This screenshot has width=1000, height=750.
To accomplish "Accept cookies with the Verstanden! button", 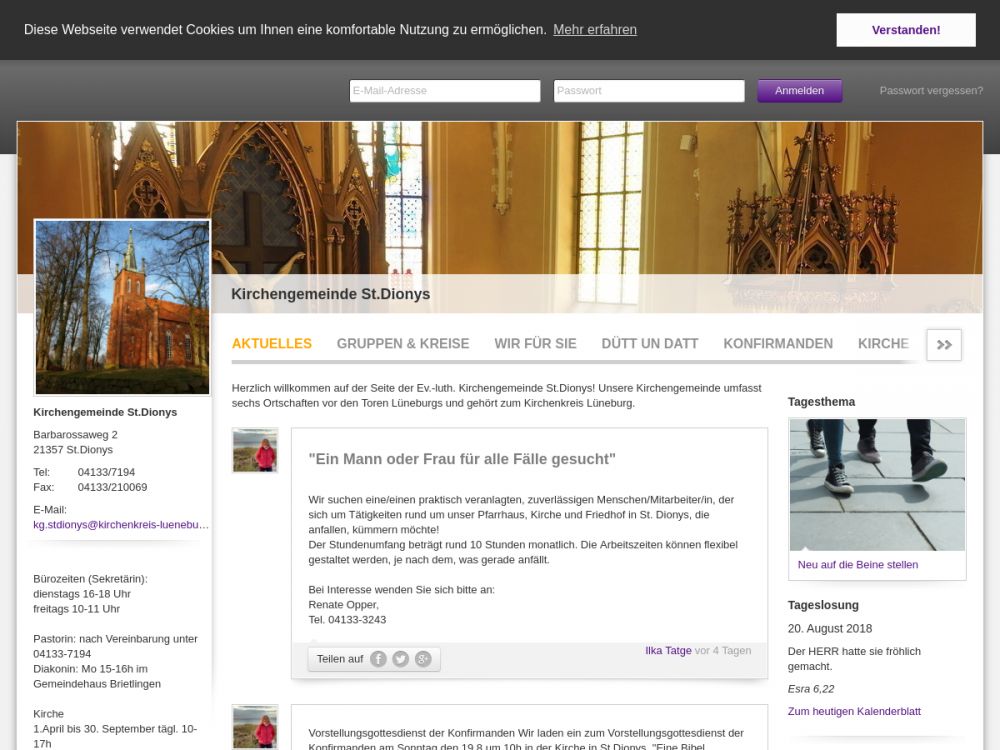I will (x=906, y=30).
